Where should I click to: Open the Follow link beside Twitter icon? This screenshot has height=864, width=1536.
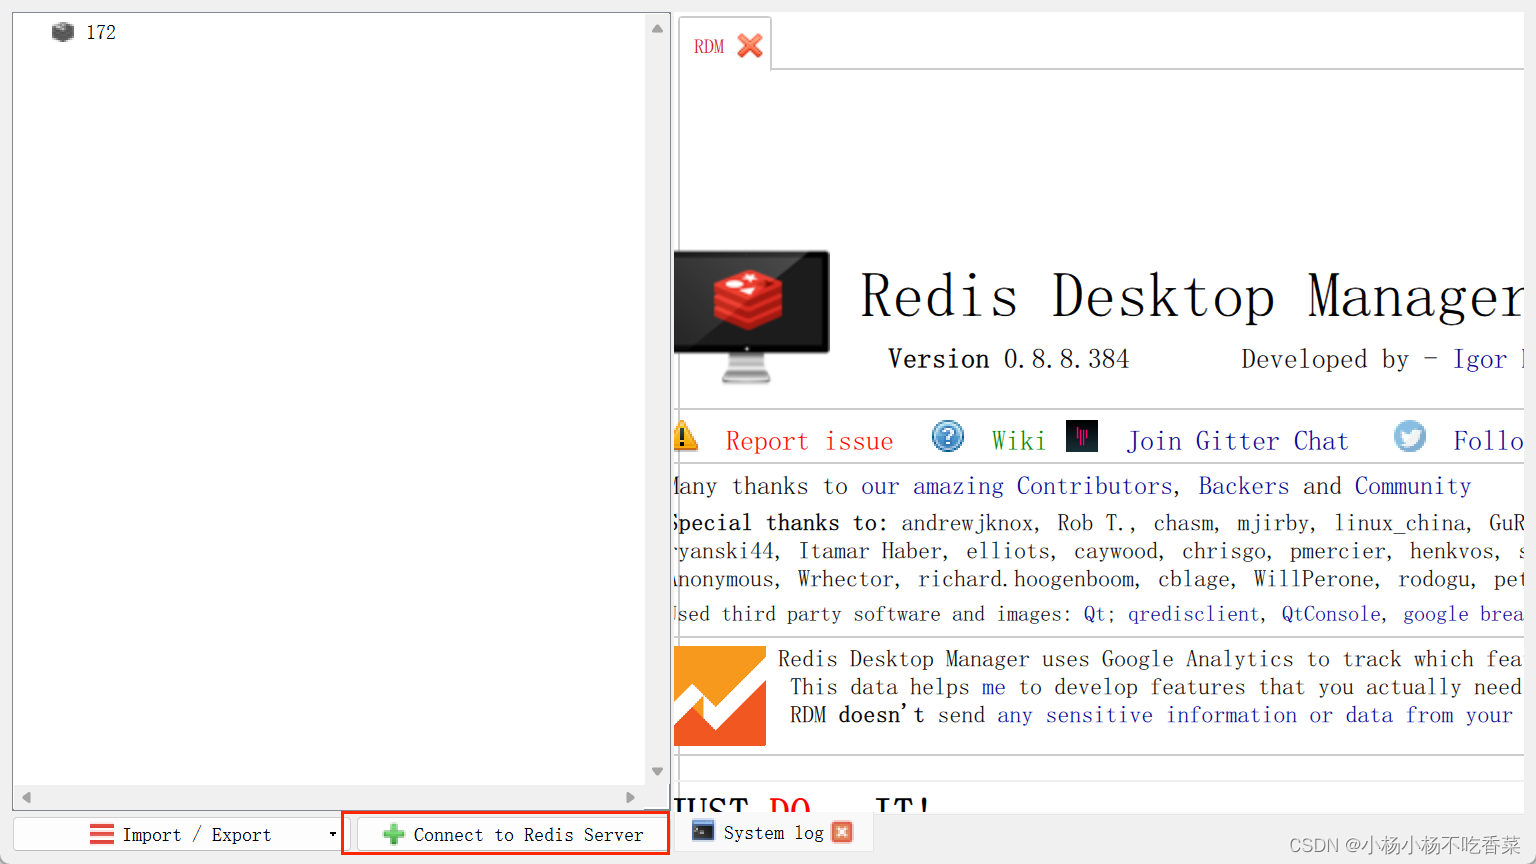coord(1488,441)
